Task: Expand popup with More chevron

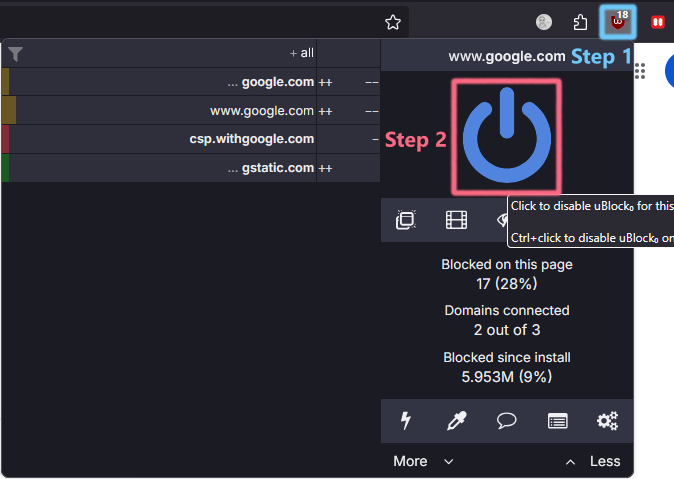Action: (x=423, y=461)
